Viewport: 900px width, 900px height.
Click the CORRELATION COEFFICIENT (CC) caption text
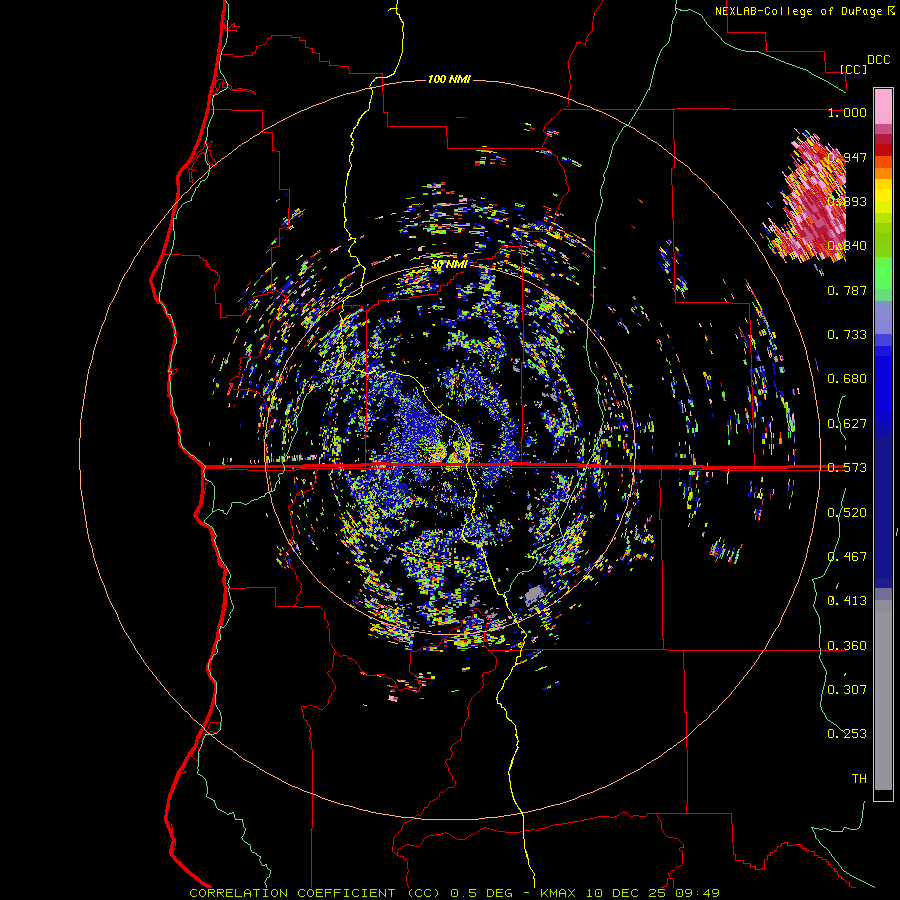pos(315,893)
